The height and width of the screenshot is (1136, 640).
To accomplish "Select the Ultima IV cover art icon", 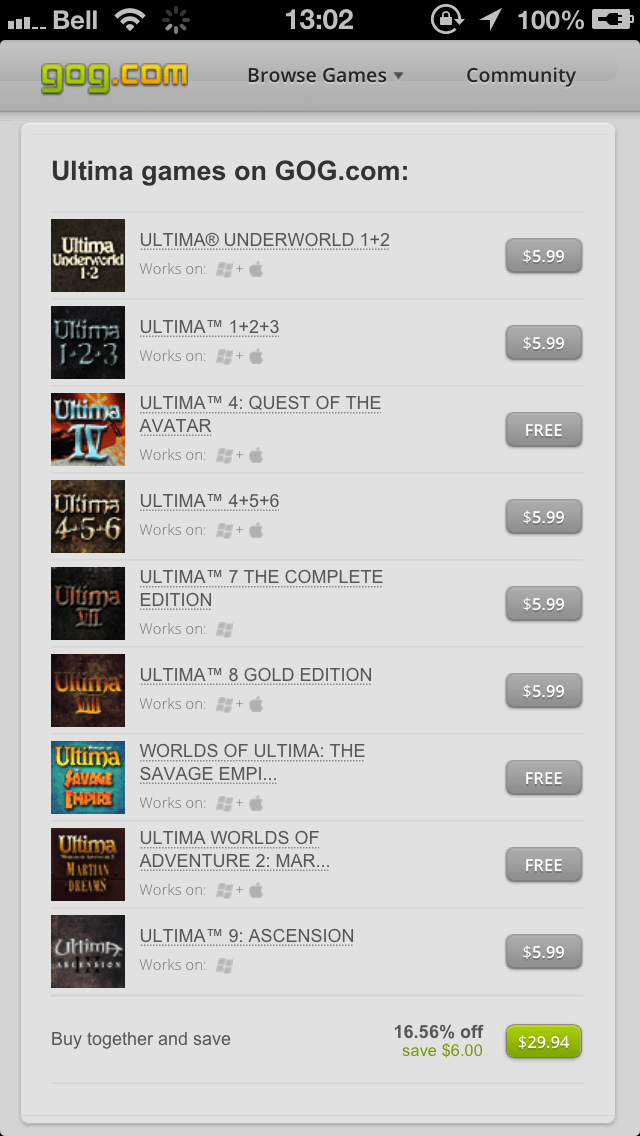I will coord(88,430).
